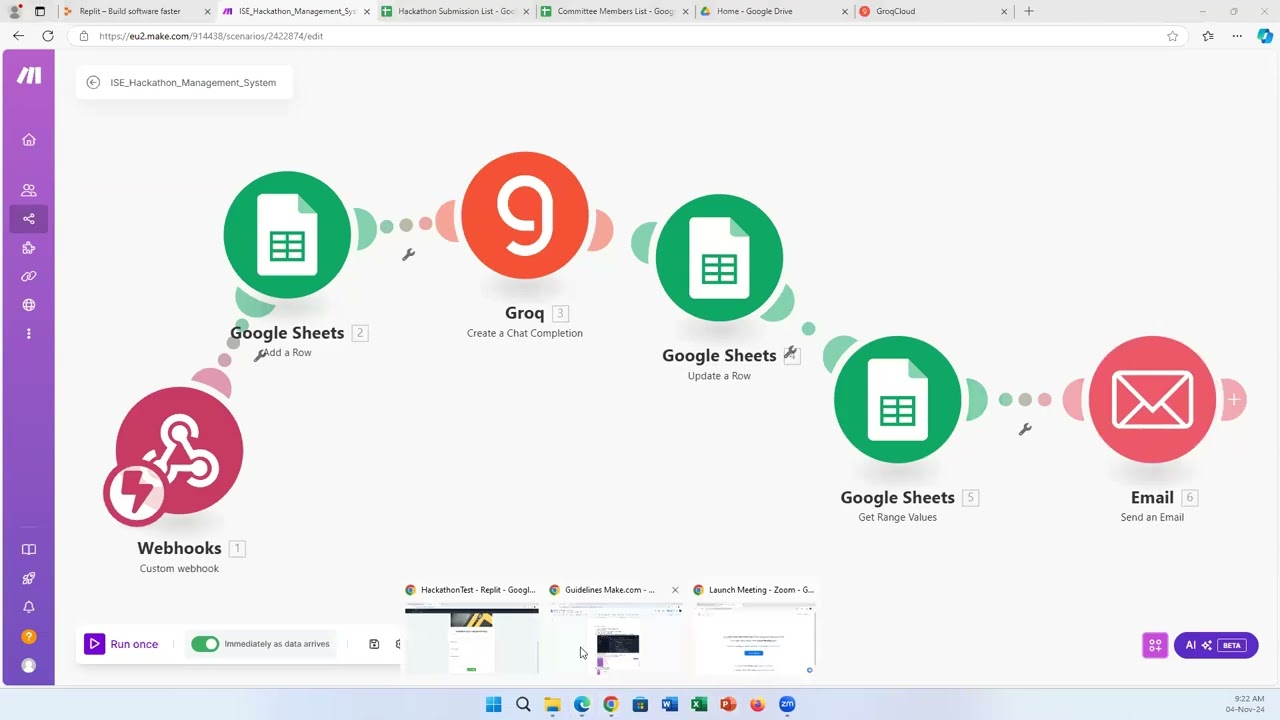Open File Explorer from taskbar
Screen dimensions: 1280x720
[552, 705]
